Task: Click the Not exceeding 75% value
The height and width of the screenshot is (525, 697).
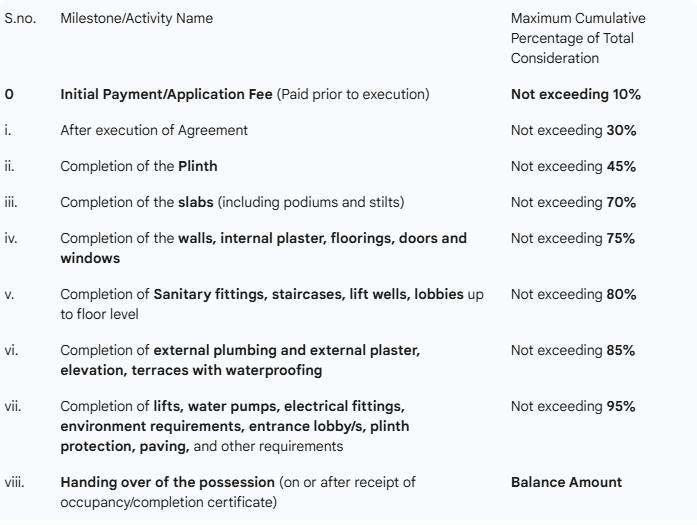Action: [573, 238]
